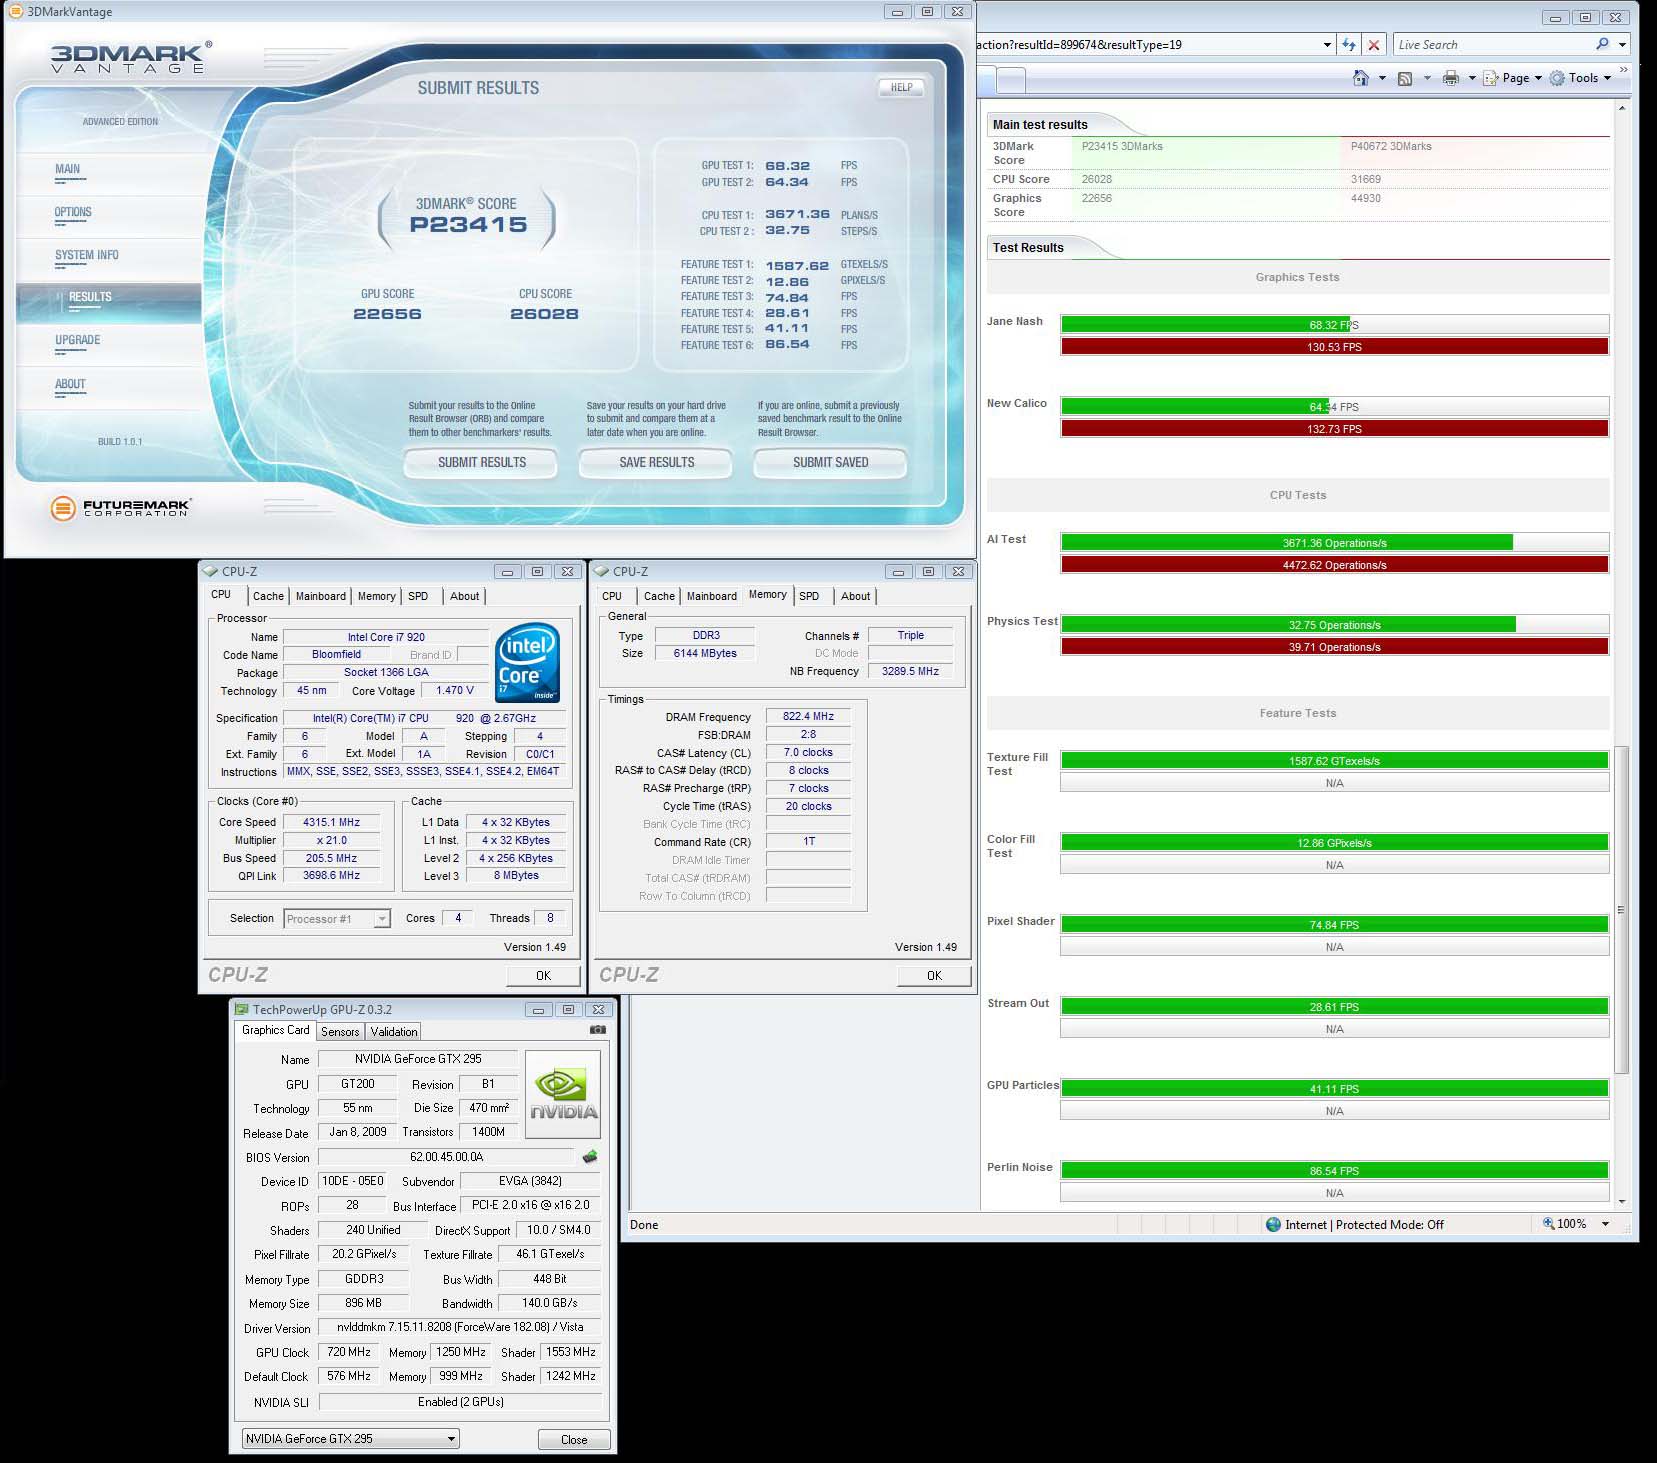
Task: Open the Print options dropdown arrow
Action: click(x=1472, y=78)
